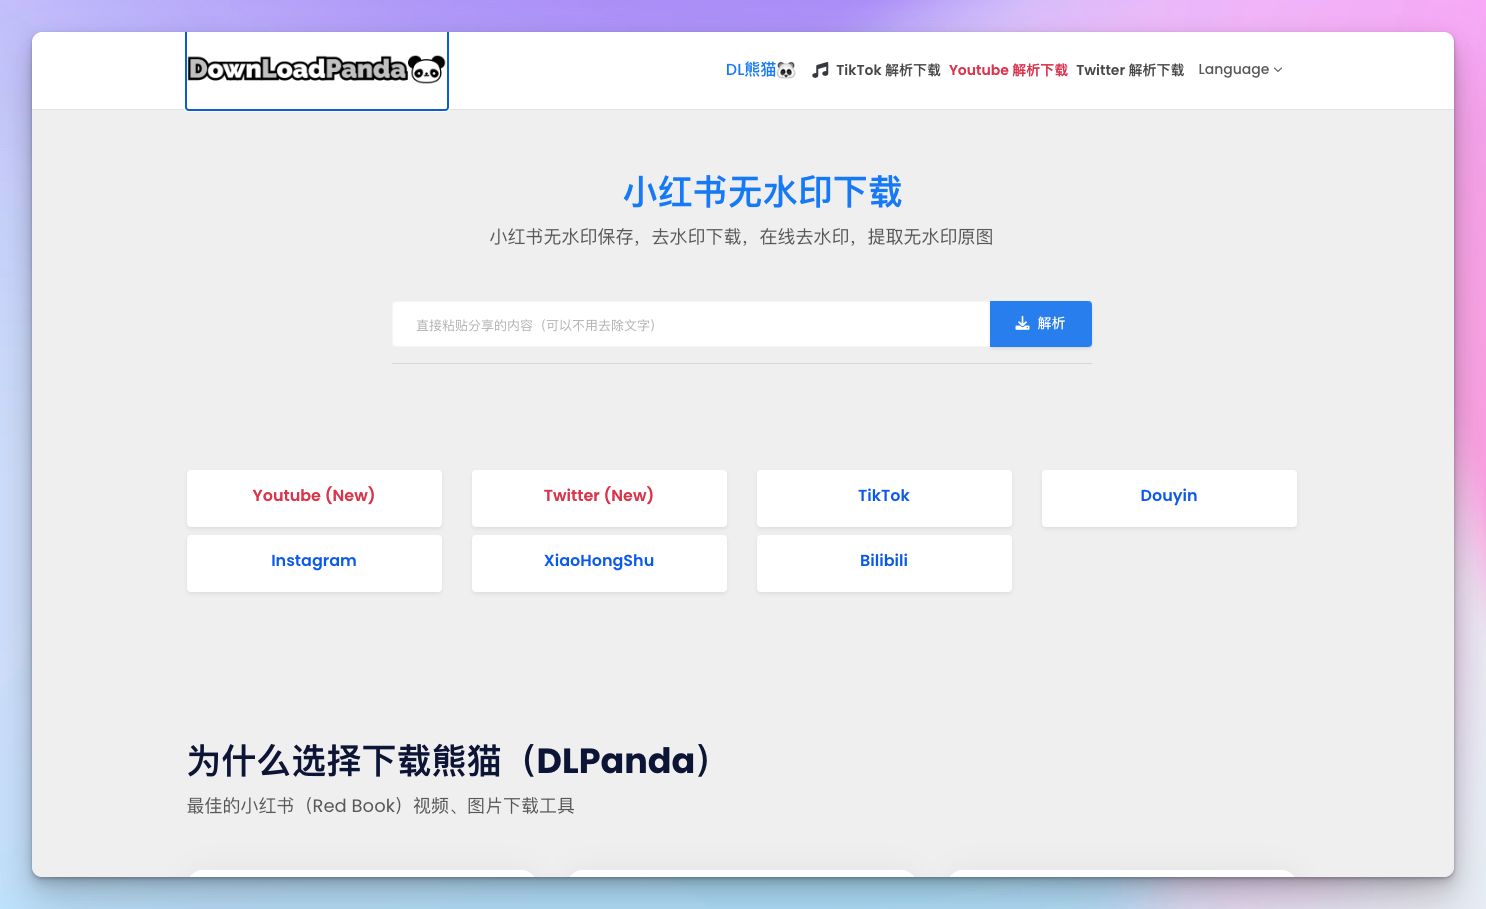Pick the Douyin downloader card
1486x909 pixels.
1169,497
